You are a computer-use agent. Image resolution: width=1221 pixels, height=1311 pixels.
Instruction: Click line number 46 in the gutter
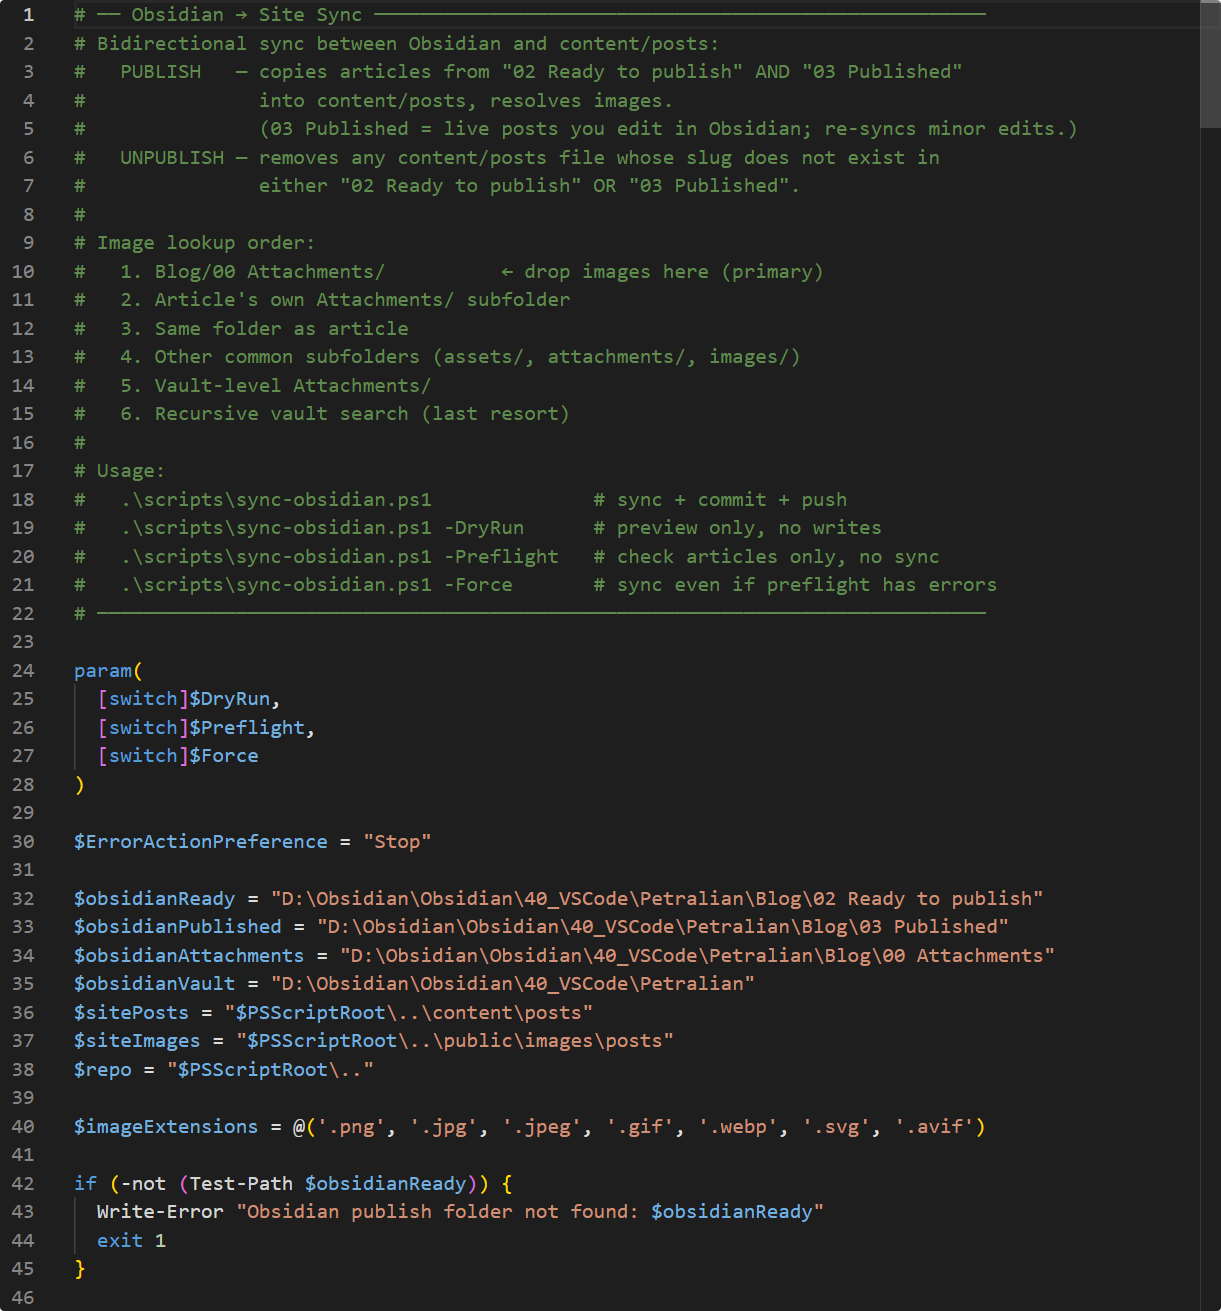[23, 1297]
